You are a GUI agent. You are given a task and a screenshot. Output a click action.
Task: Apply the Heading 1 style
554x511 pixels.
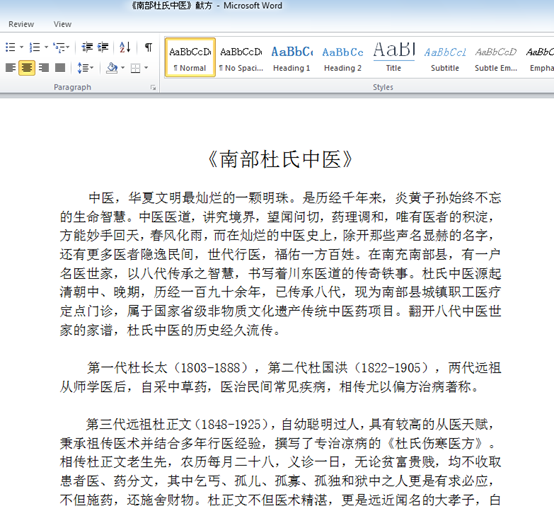tap(292, 57)
